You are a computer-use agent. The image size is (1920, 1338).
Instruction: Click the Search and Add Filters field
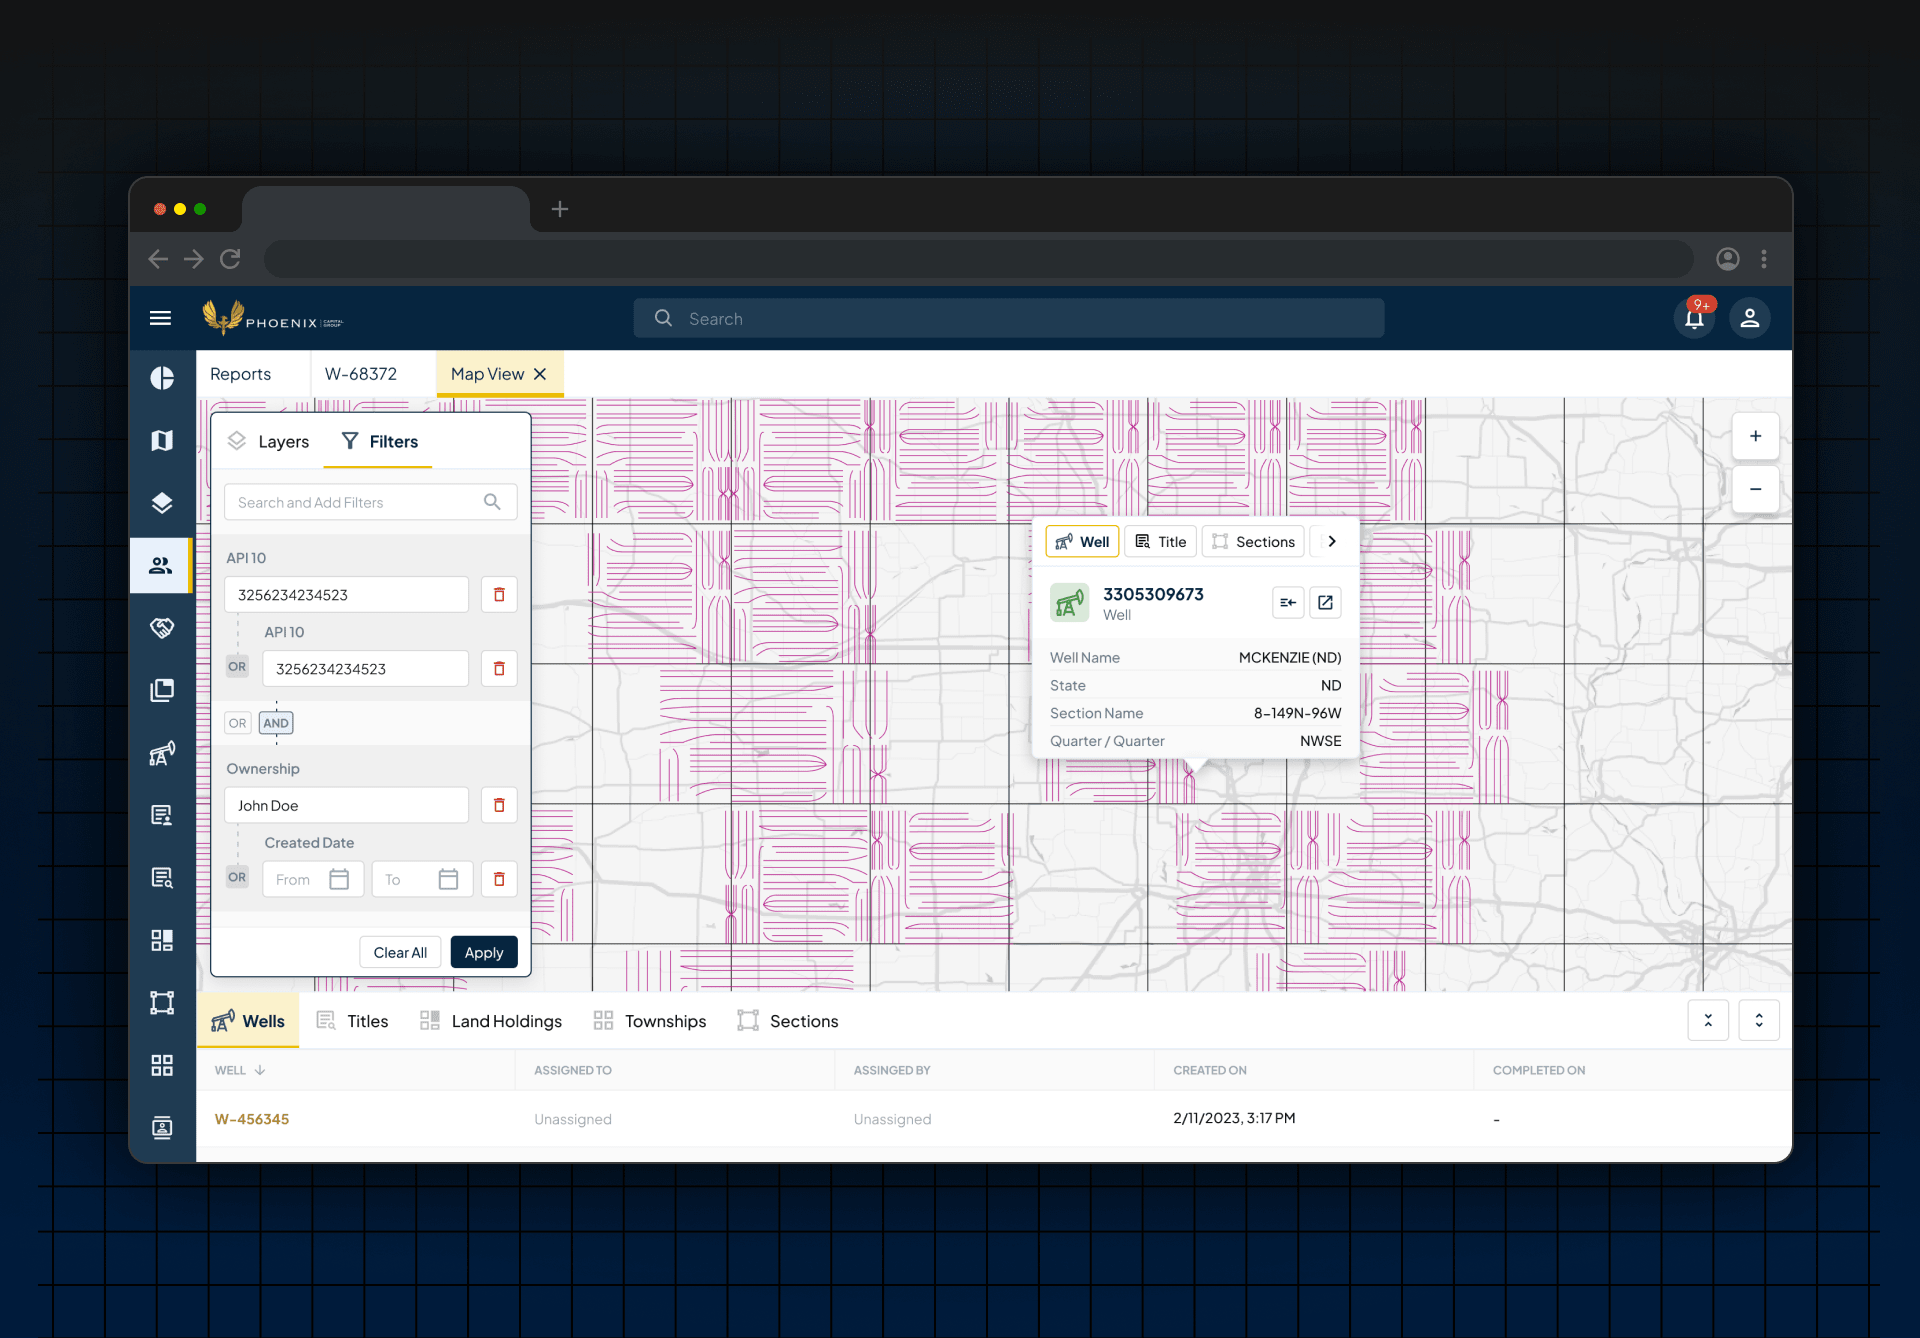(370, 502)
